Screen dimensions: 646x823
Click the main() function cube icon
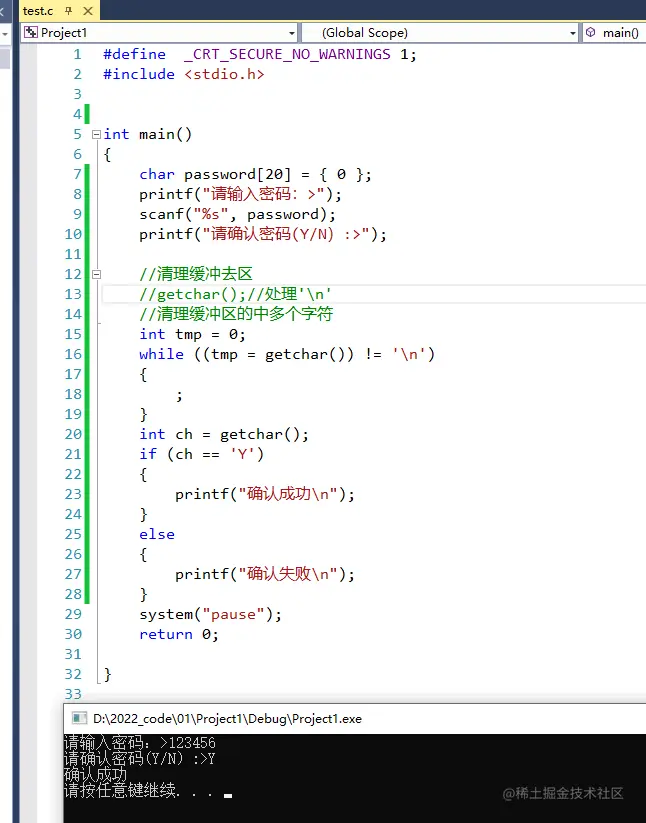pyautogui.click(x=591, y=33)
